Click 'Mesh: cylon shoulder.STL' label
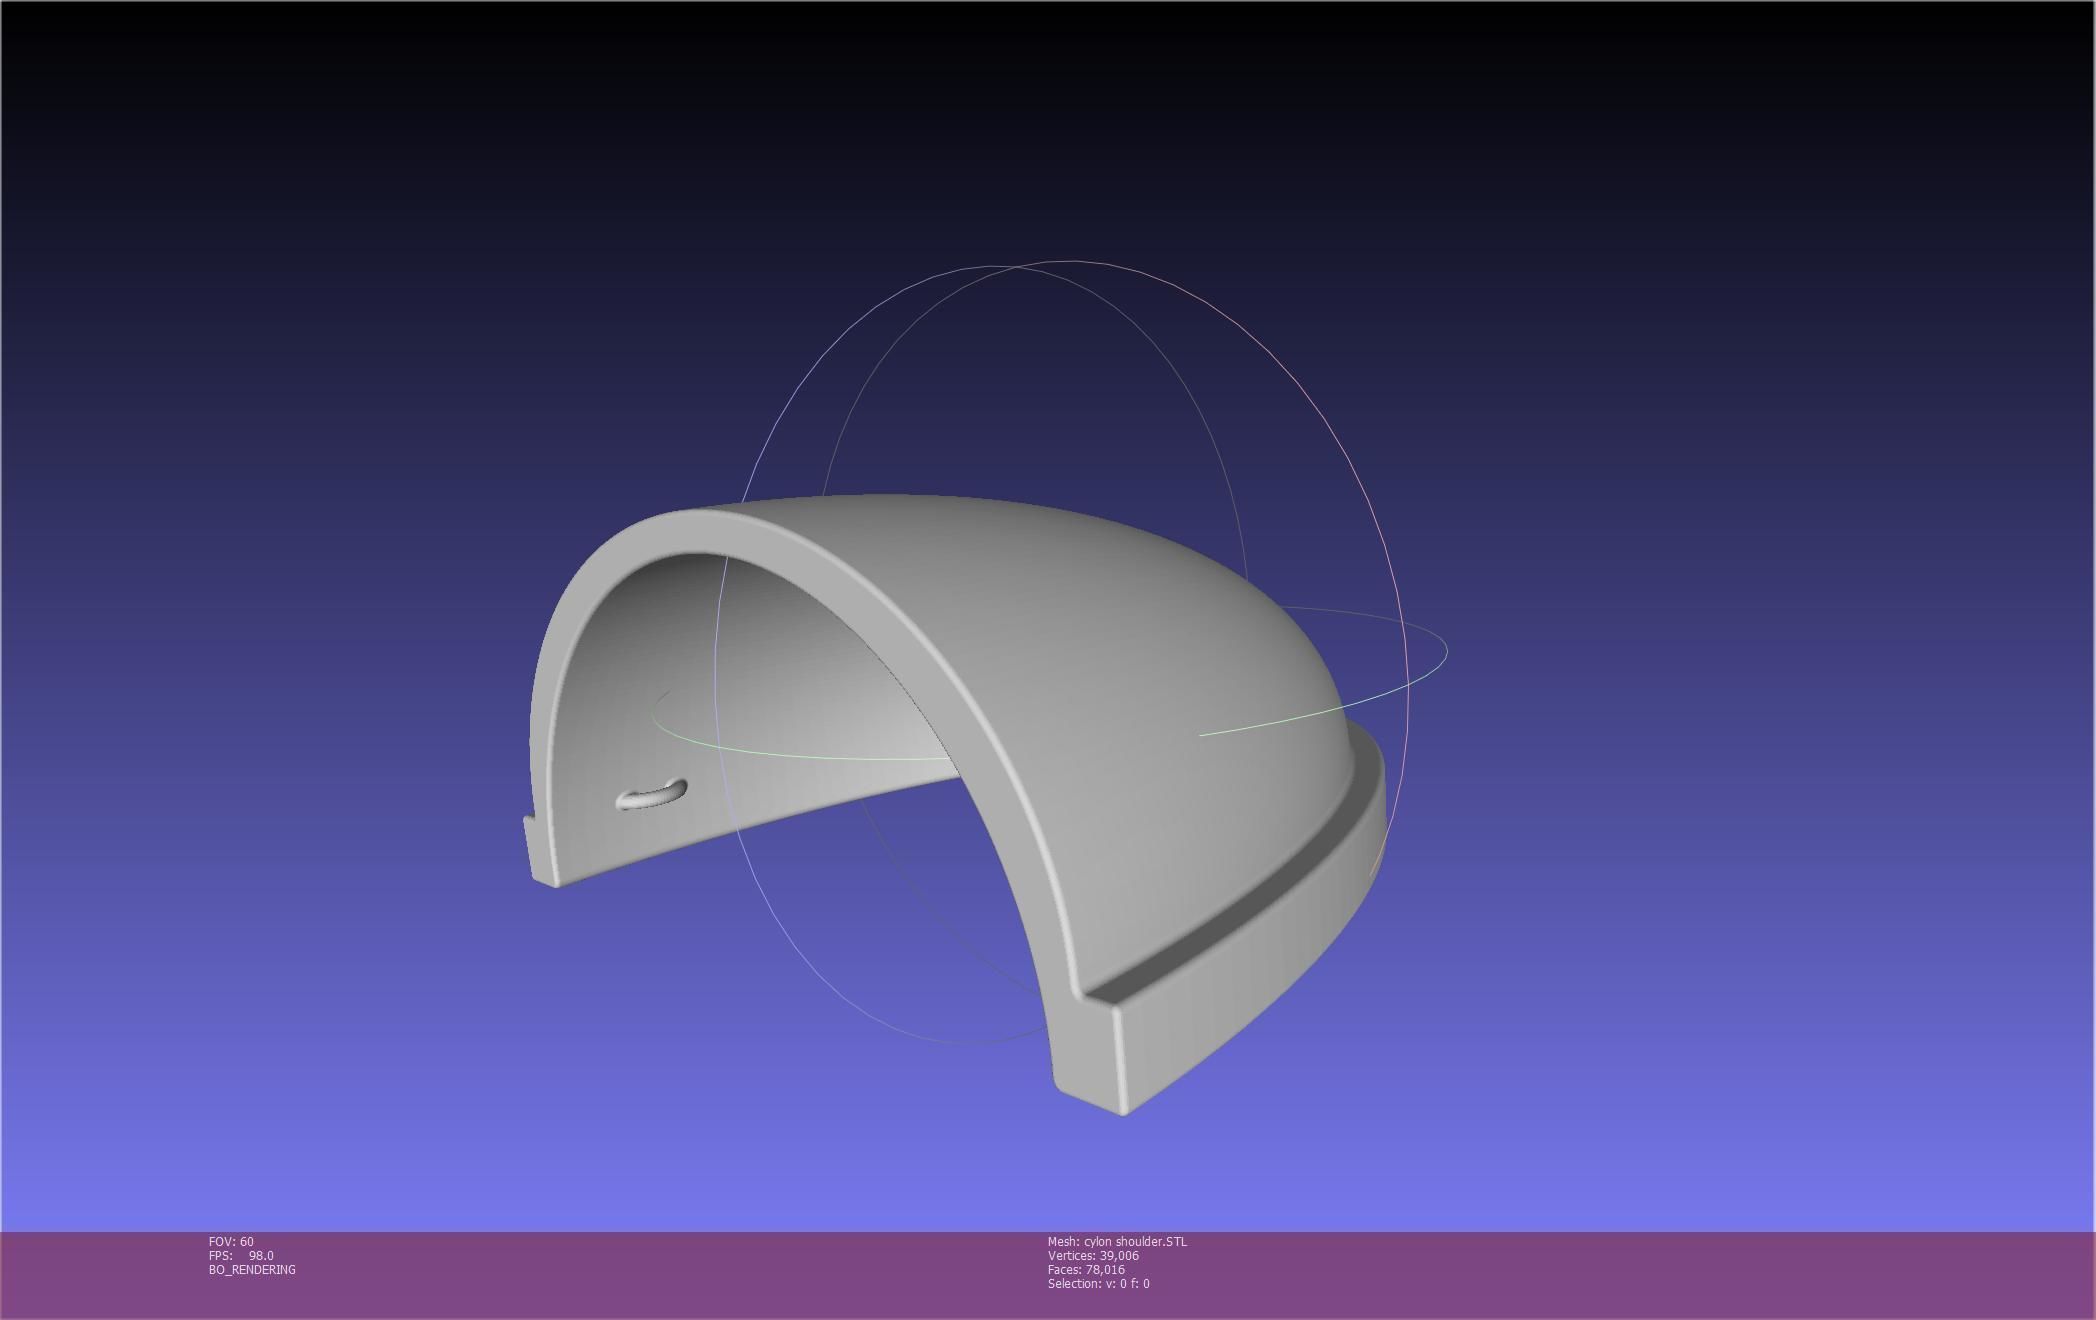Viewport: 2096px width, 1320px height. coord(1117,1242)
